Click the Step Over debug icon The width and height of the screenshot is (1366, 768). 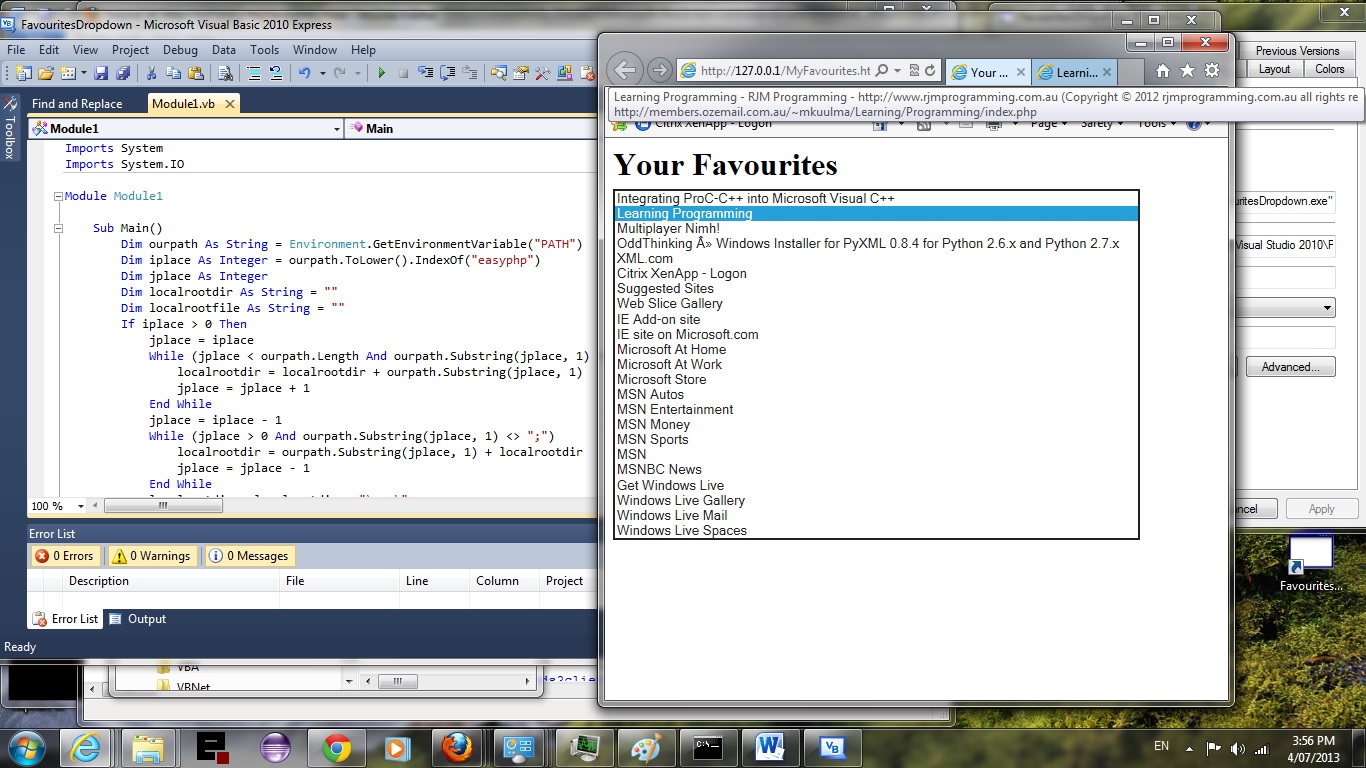click(x=447, y=73)
